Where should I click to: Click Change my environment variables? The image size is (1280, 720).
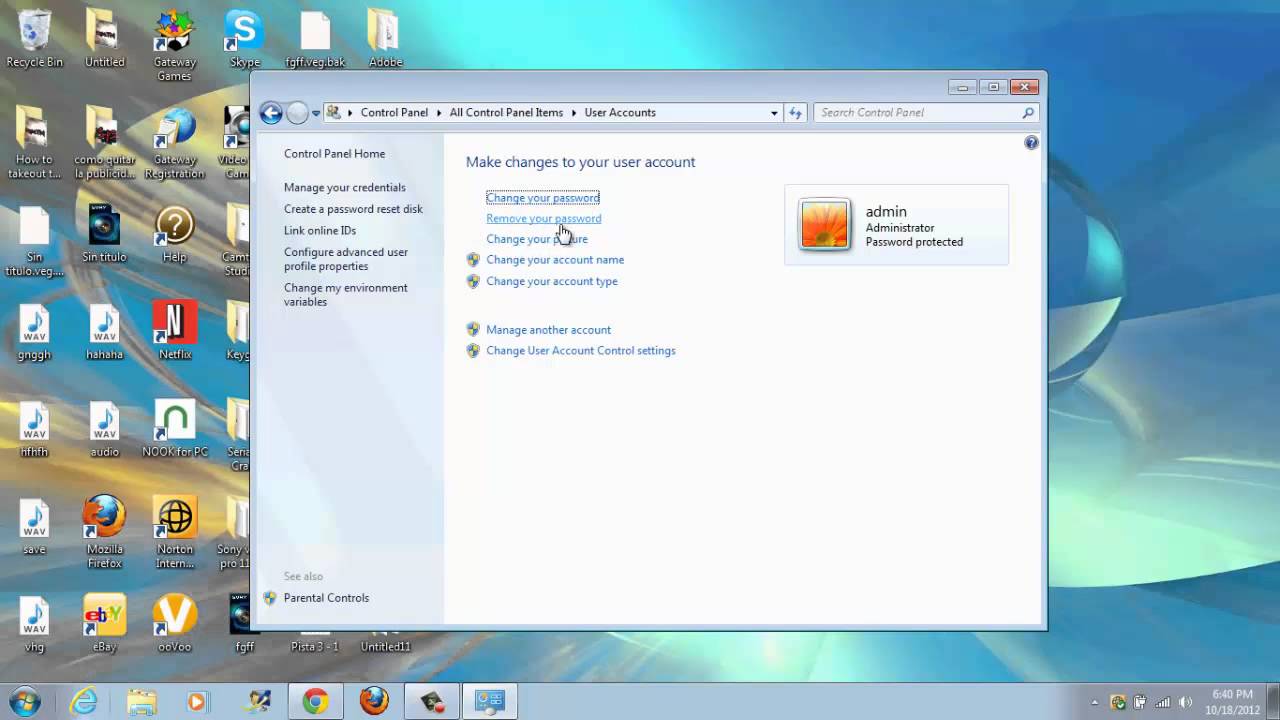point(346,295)
